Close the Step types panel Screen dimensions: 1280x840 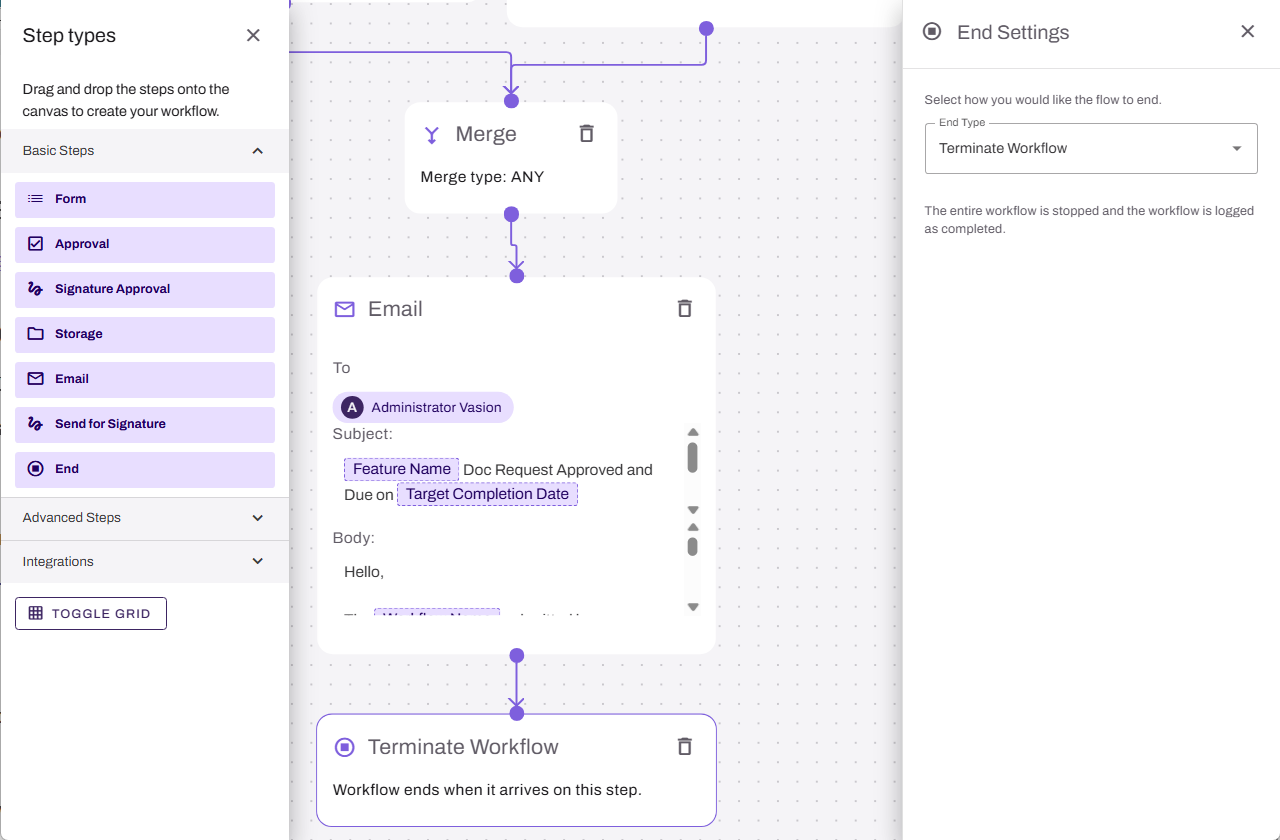click(x=253, y=36)
